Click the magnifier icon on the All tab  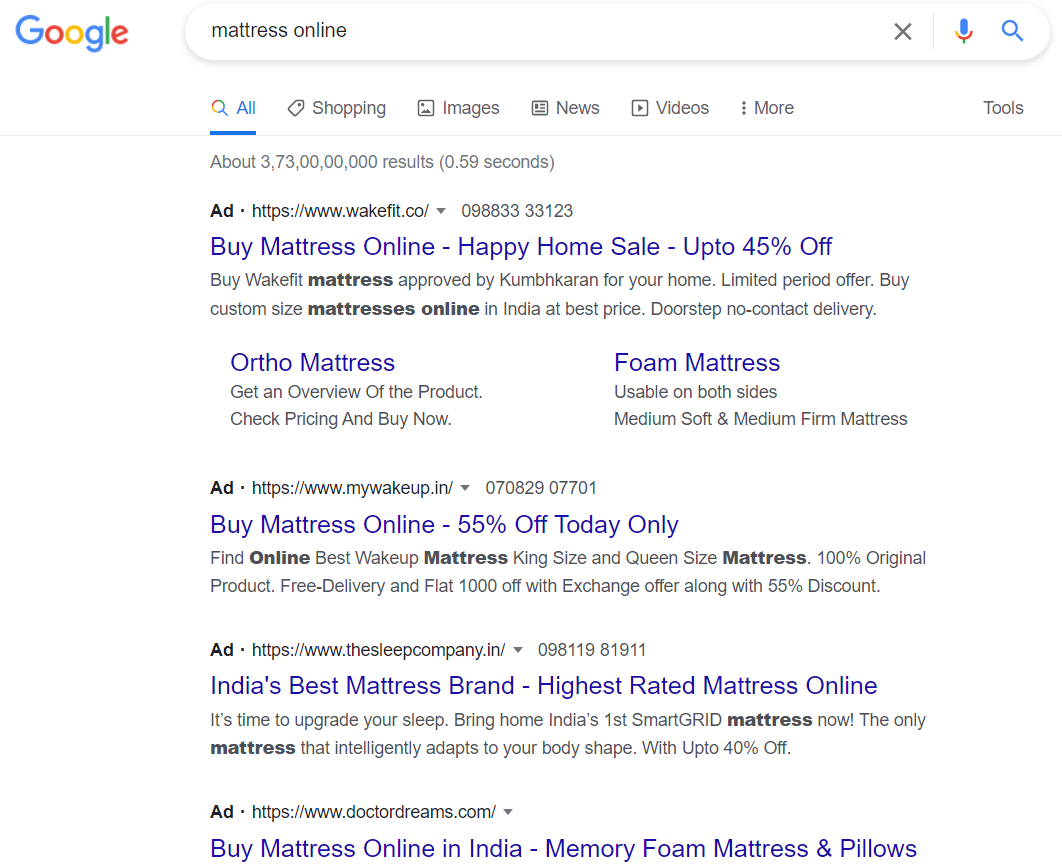click(217, 107)
